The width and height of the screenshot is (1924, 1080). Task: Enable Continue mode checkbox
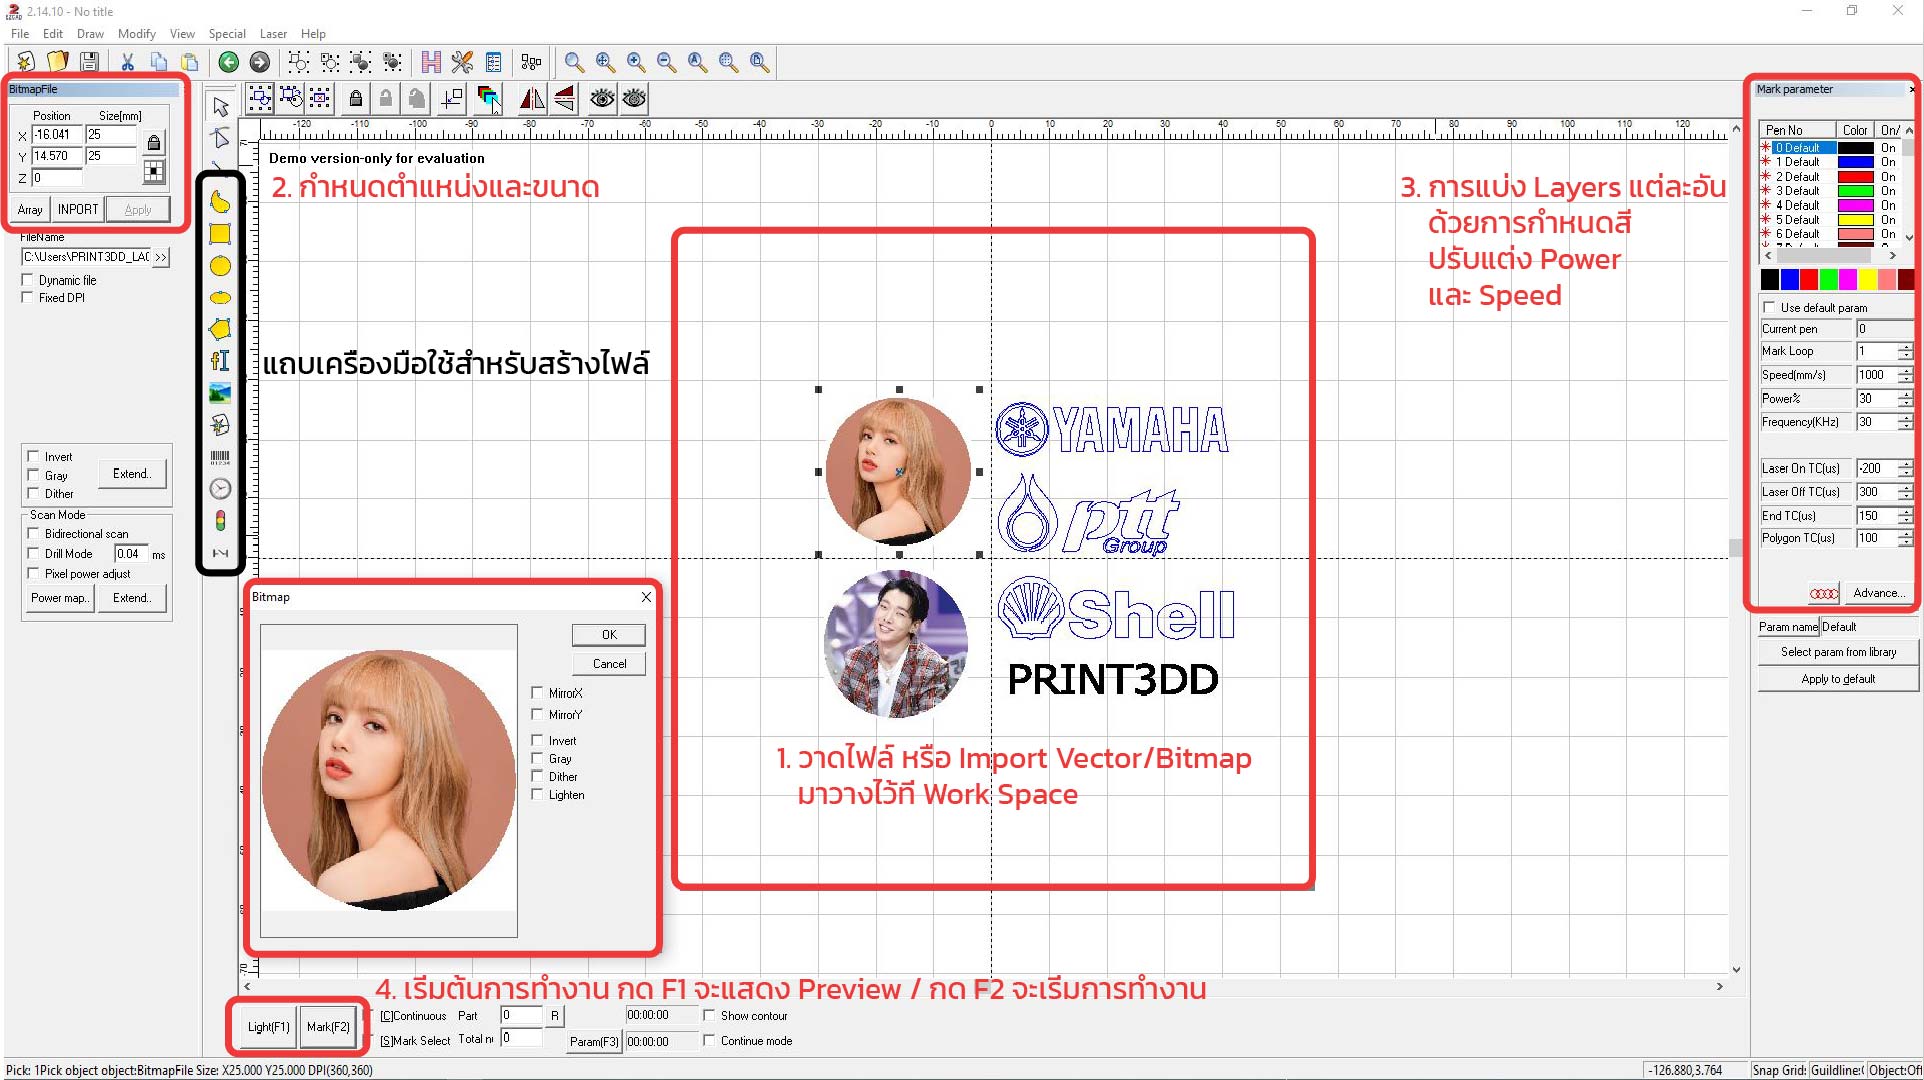pos(709,1040)
